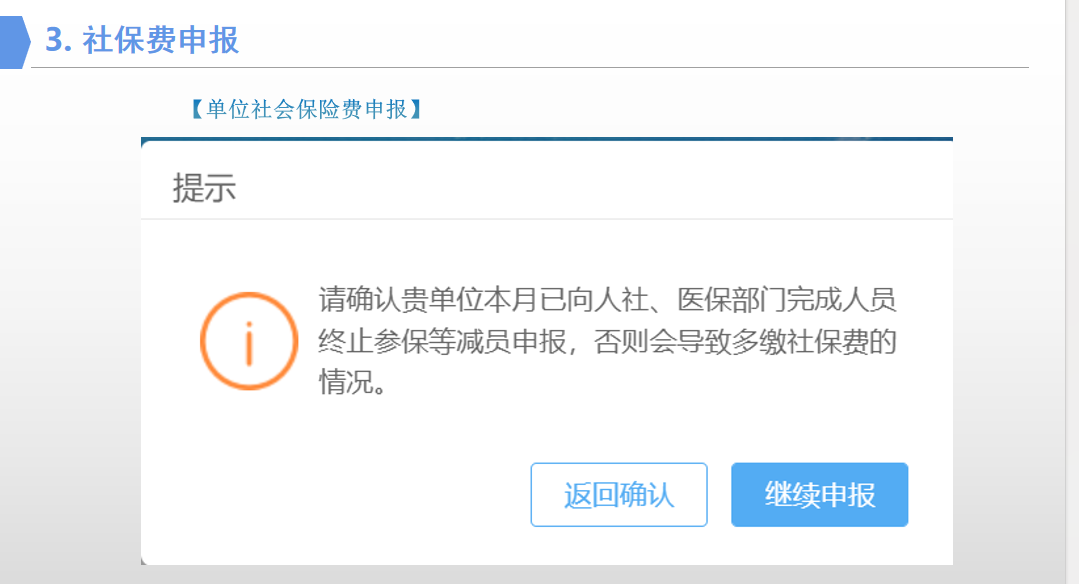The image size is (1079, 584).
Task: Click the orange info circle icon
Action: (x=249, y=341)
